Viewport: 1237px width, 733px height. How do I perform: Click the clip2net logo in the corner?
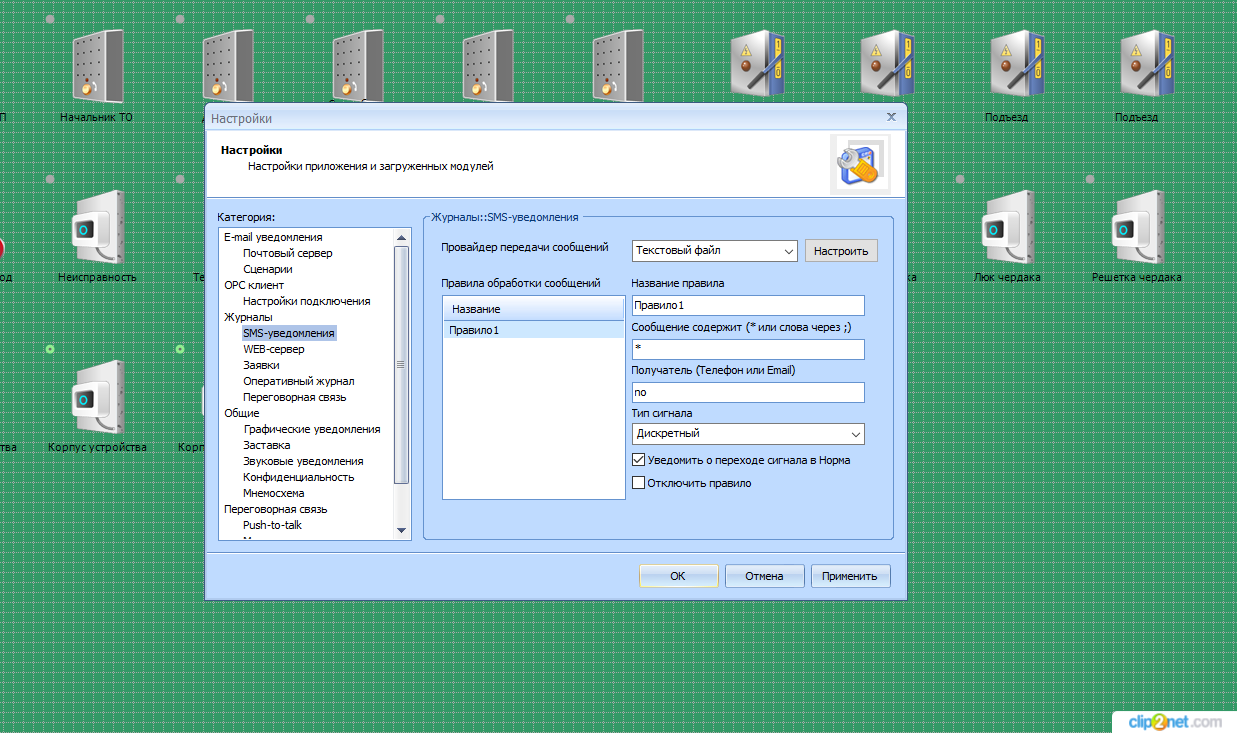click(x=1175, y=721)
